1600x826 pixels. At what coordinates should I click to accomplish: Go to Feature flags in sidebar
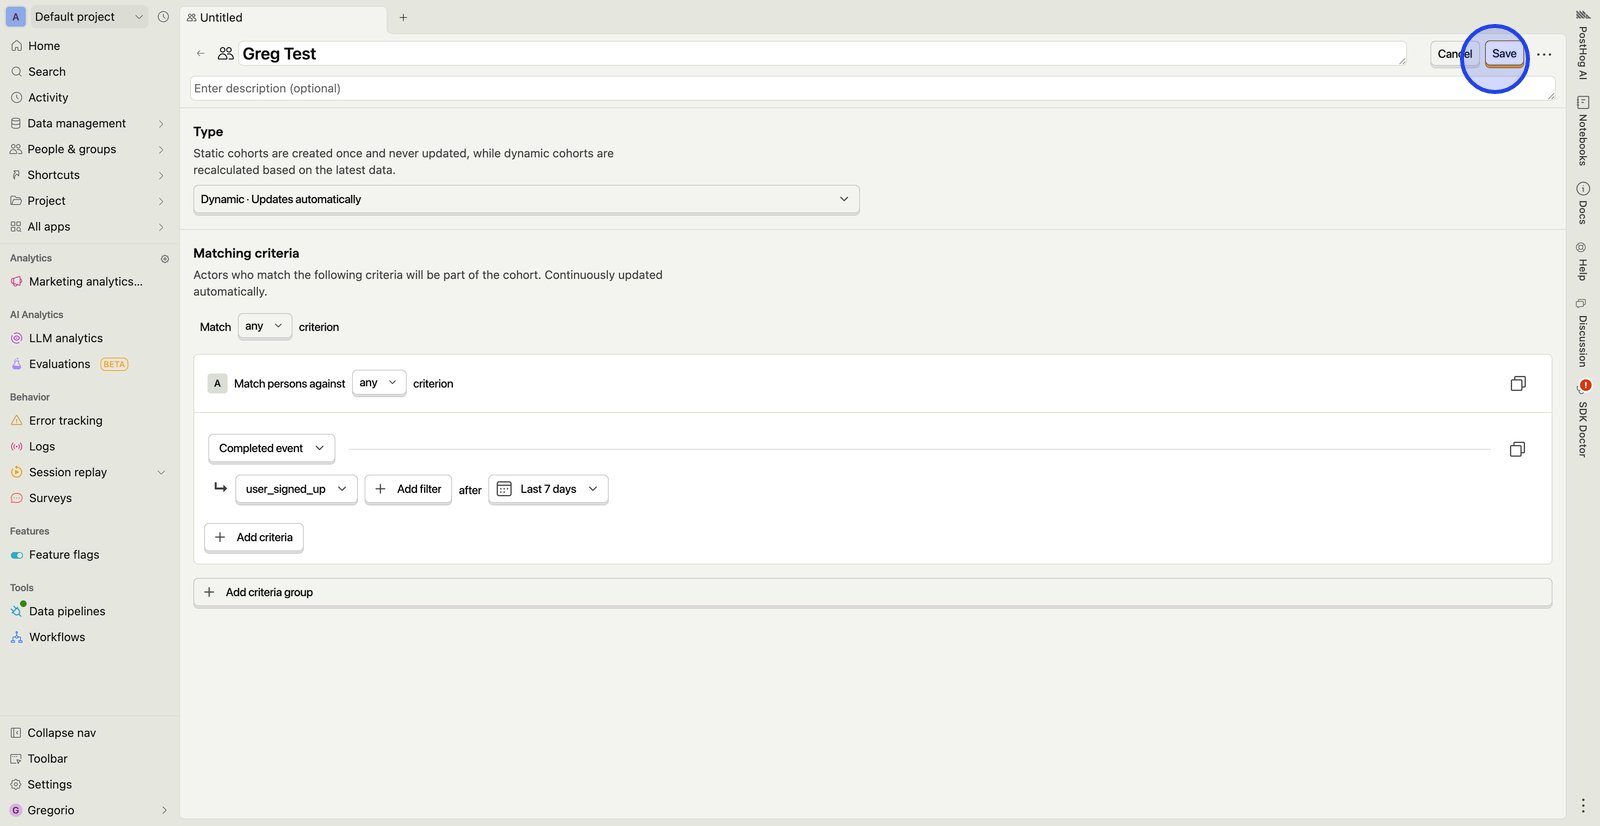tap(64, 555)
